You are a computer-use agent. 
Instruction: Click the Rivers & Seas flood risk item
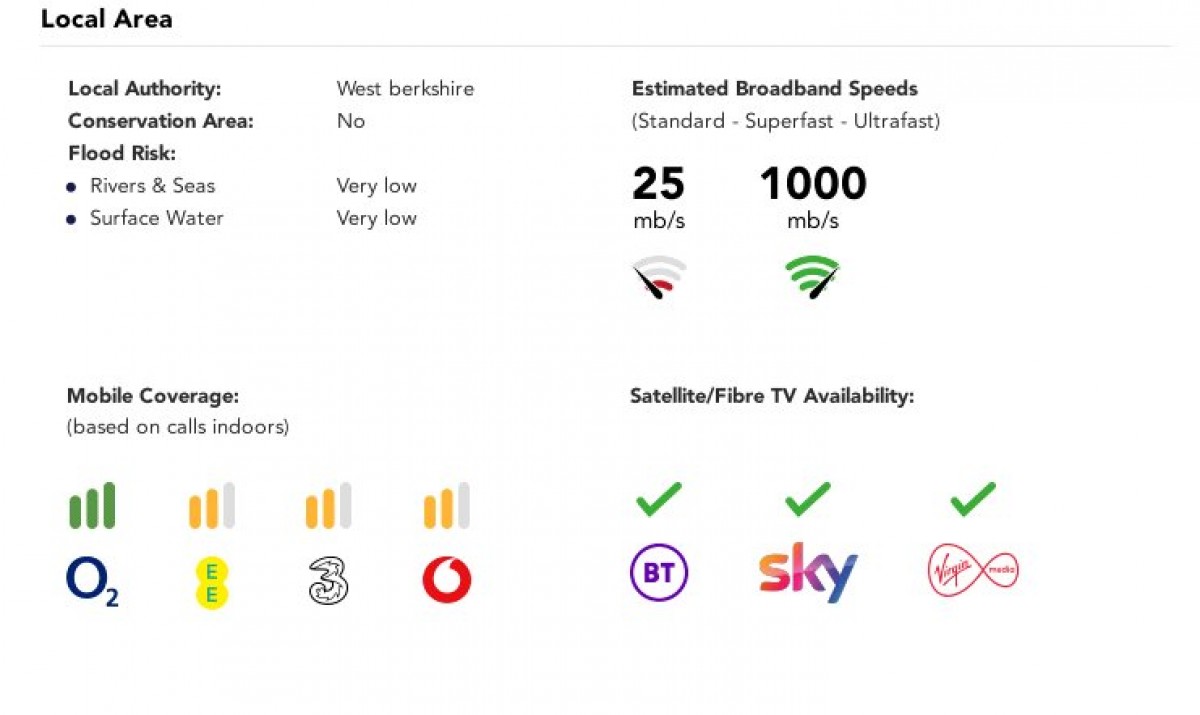[x=152, y=186]
